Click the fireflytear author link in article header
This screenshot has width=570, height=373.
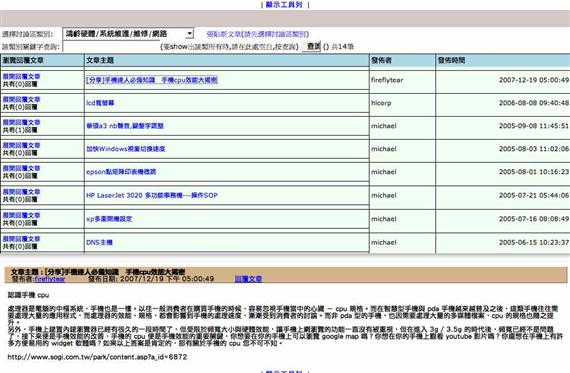[x=49, y=279]
